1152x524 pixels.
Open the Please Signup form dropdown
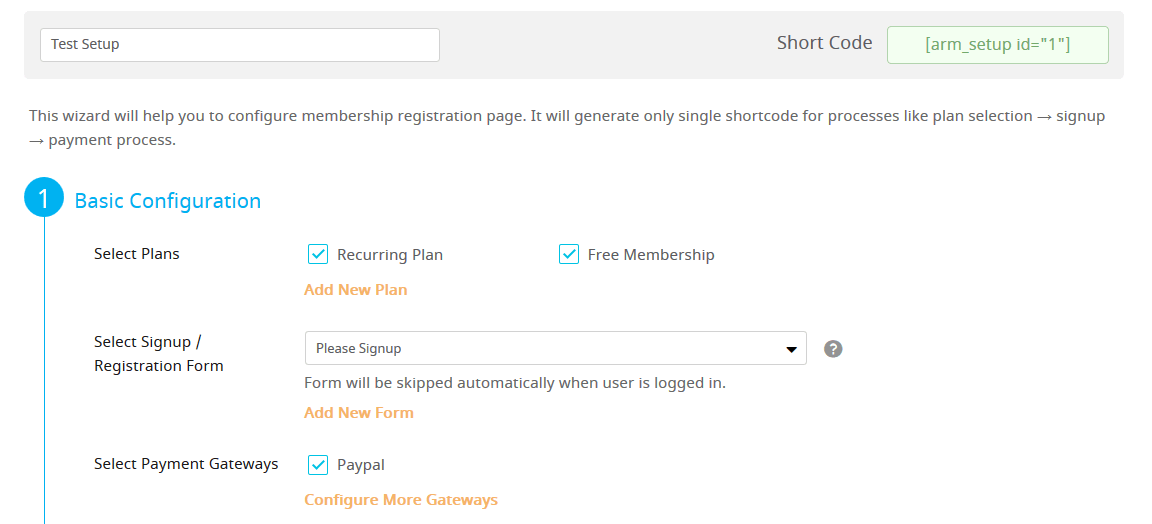[555, 348]
